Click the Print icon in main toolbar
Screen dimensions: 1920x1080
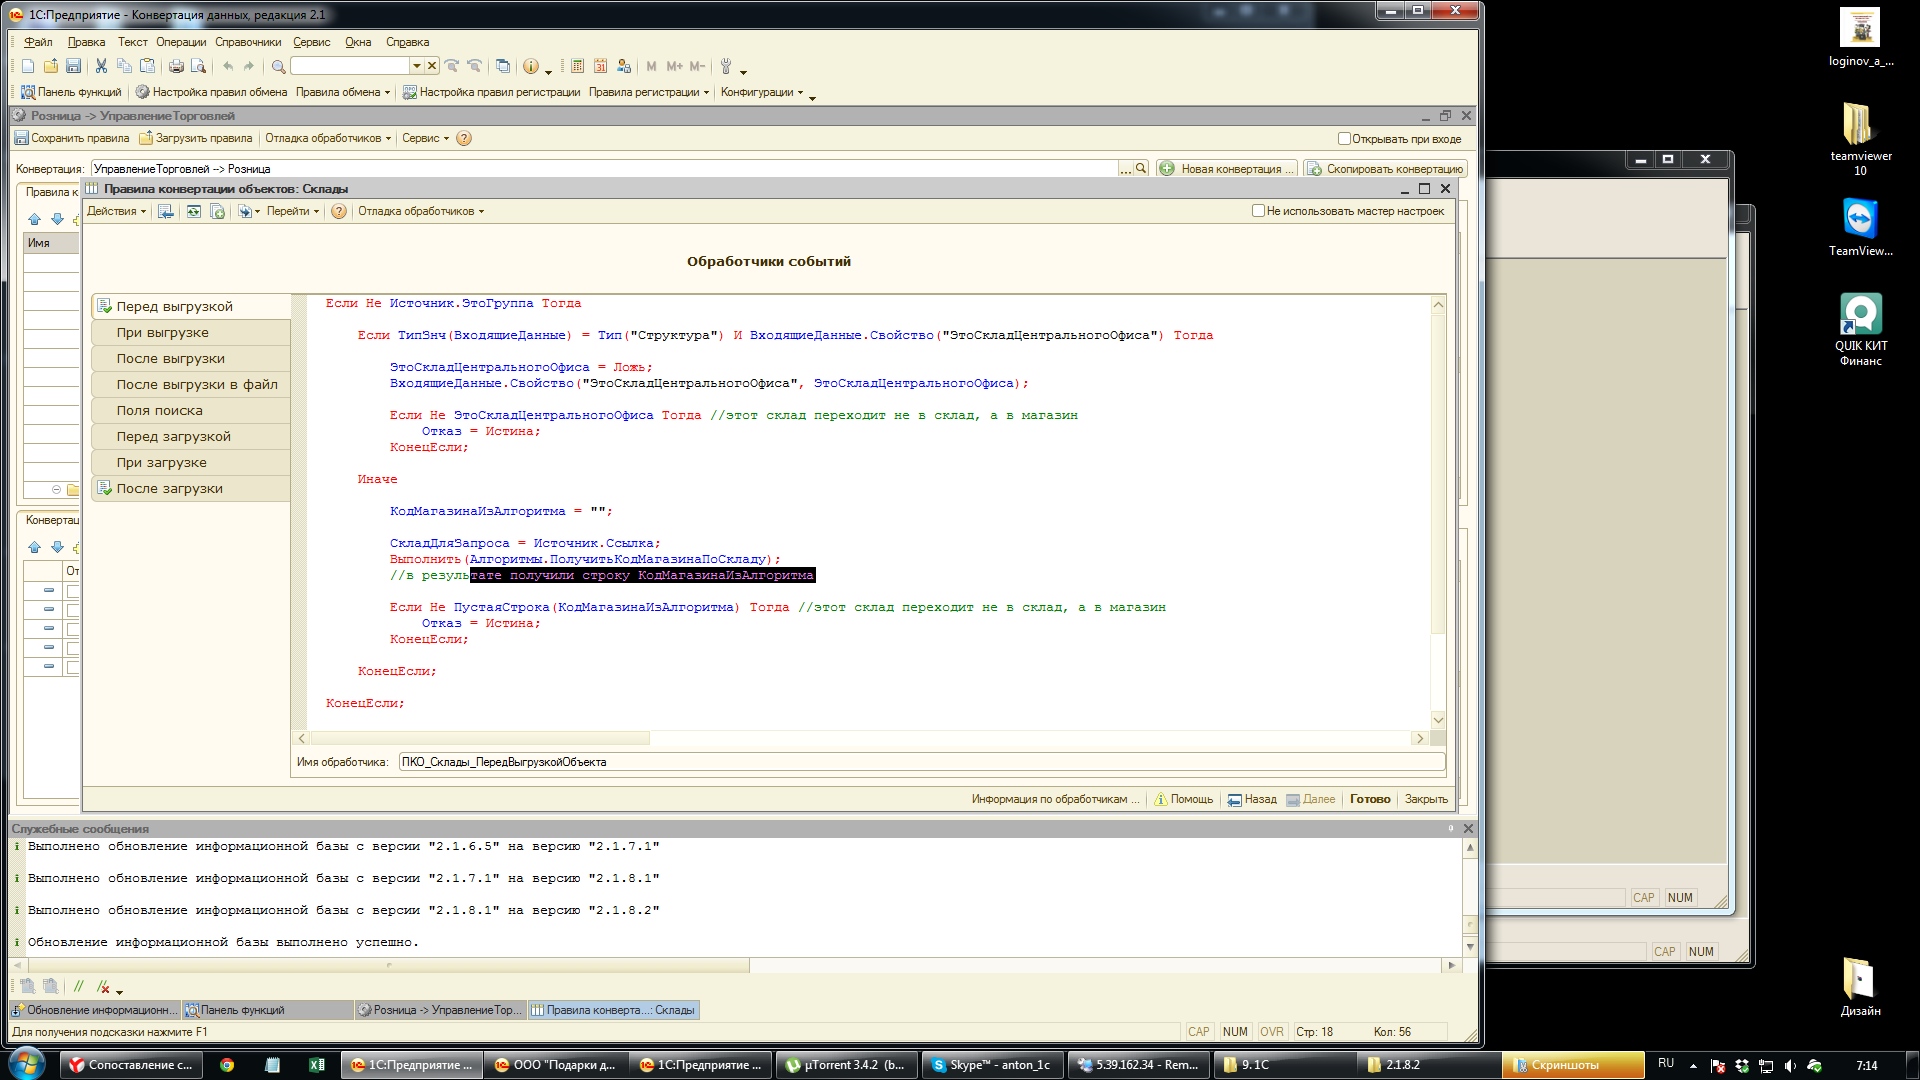click(176, 66)
